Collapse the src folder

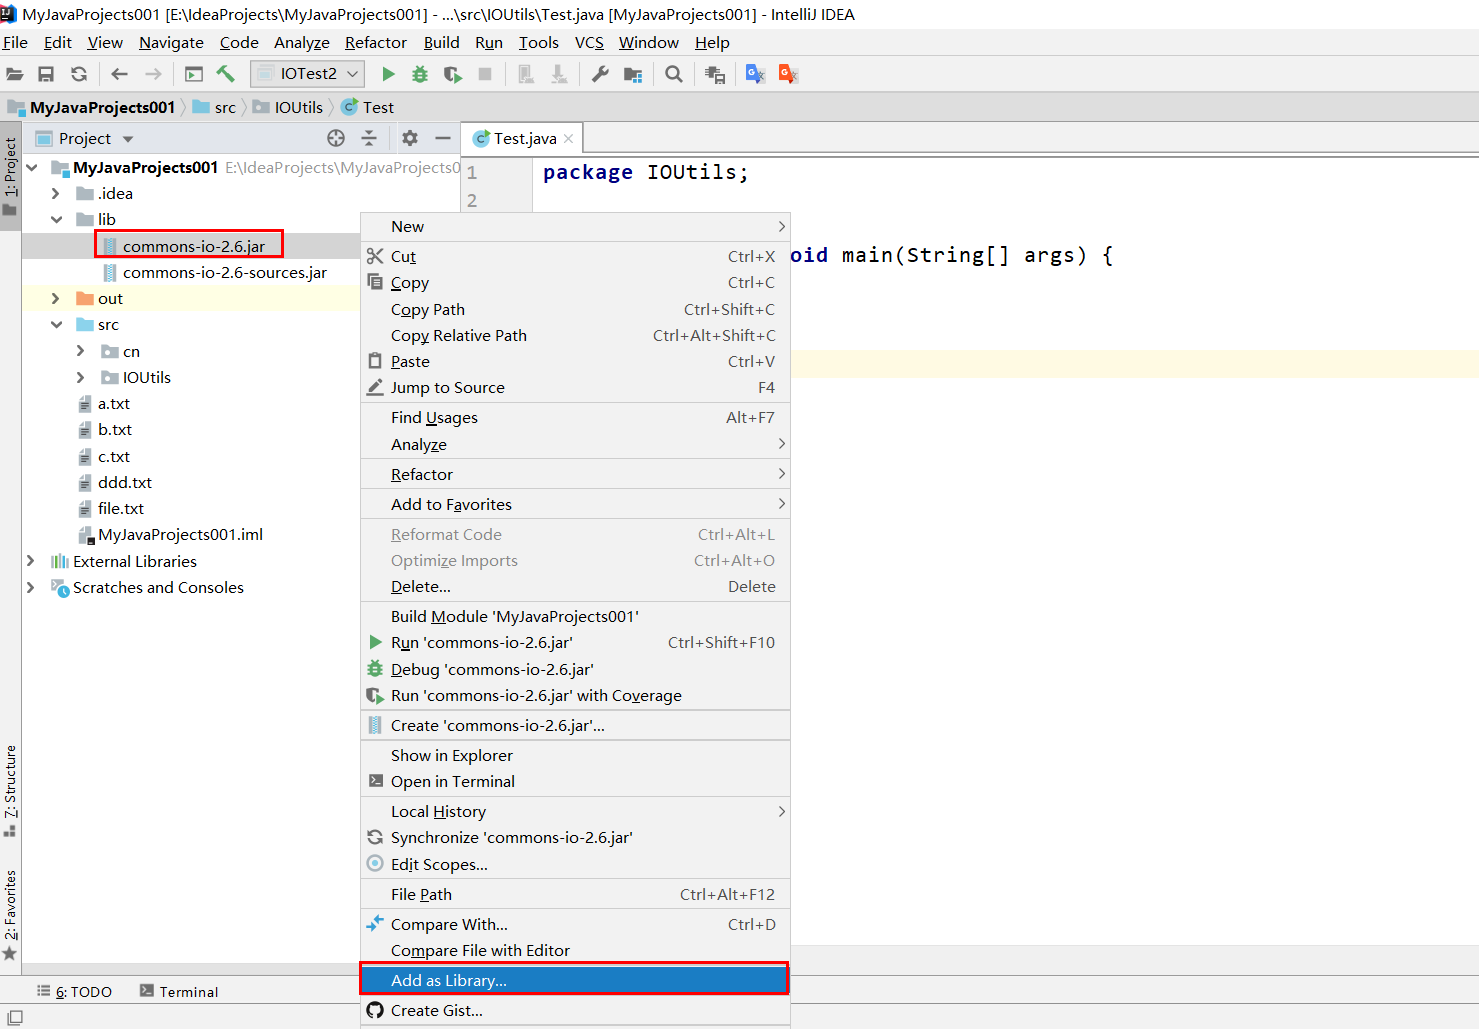(x=56, y=325)
